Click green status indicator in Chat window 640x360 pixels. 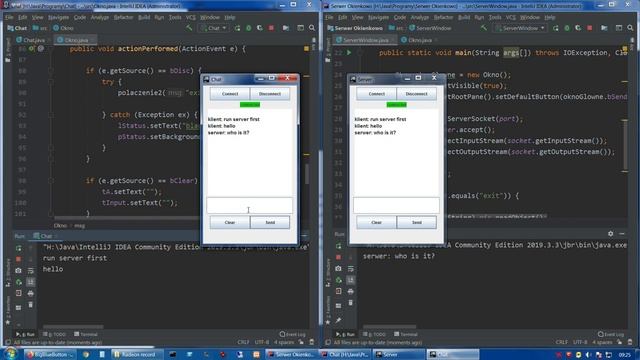pyautogui.click(x=250, y=105)
